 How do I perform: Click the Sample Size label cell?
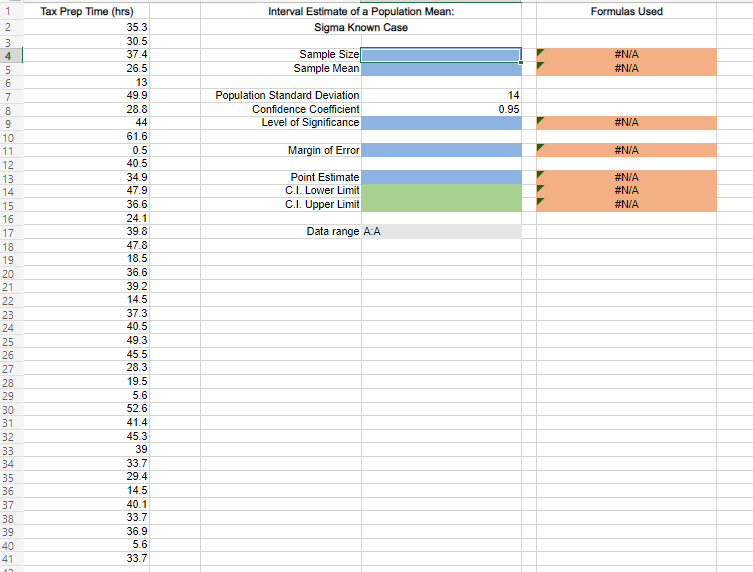(x=281, y=55)
